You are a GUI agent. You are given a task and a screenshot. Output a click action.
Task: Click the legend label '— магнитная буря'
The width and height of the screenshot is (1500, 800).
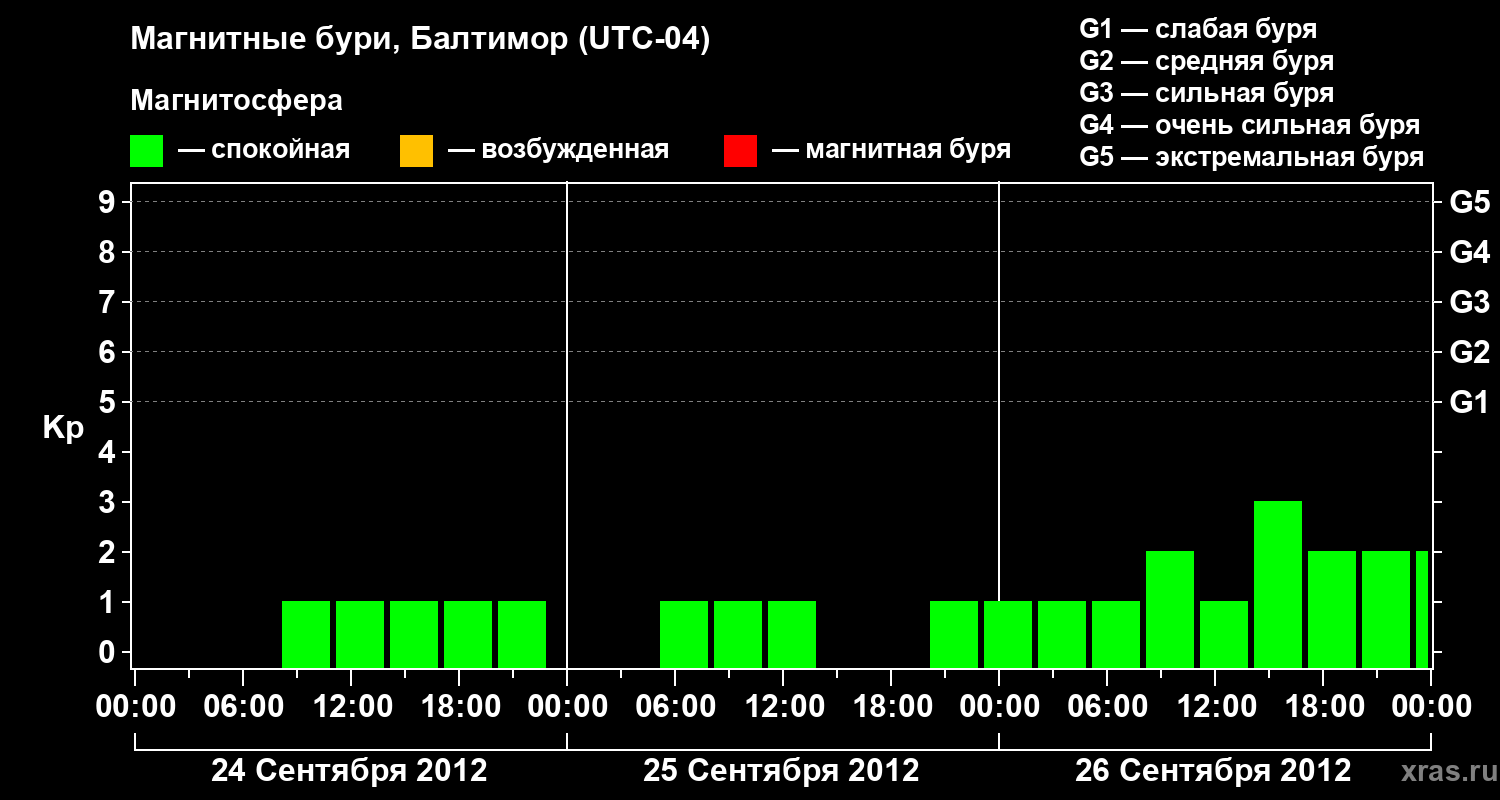coord(891,151)
